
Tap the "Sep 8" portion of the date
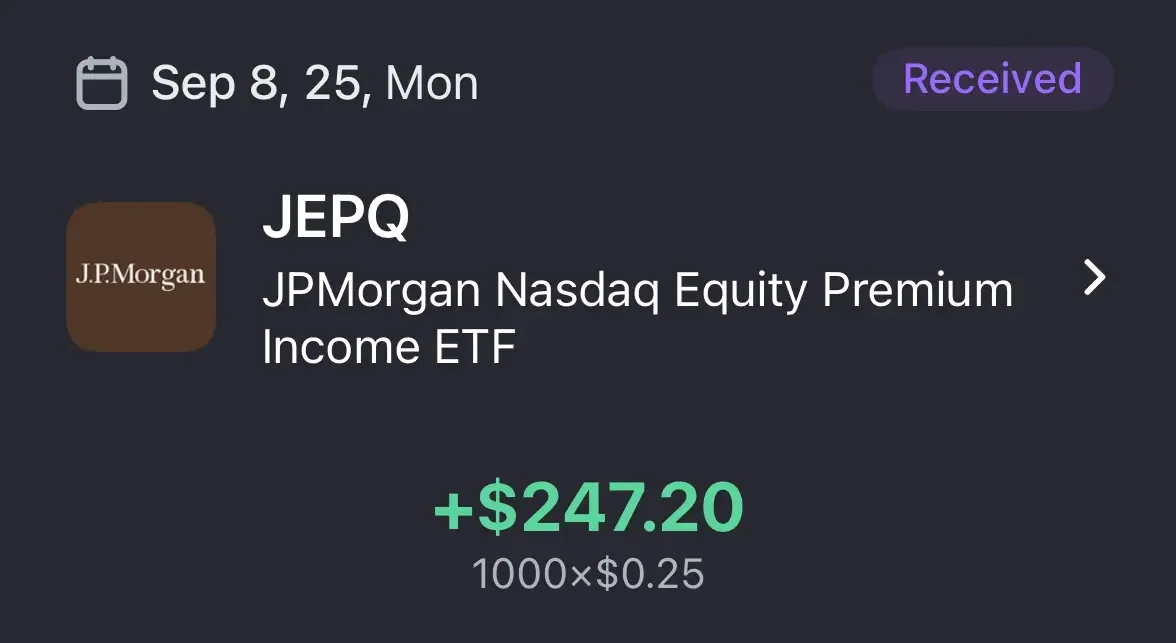210,84
